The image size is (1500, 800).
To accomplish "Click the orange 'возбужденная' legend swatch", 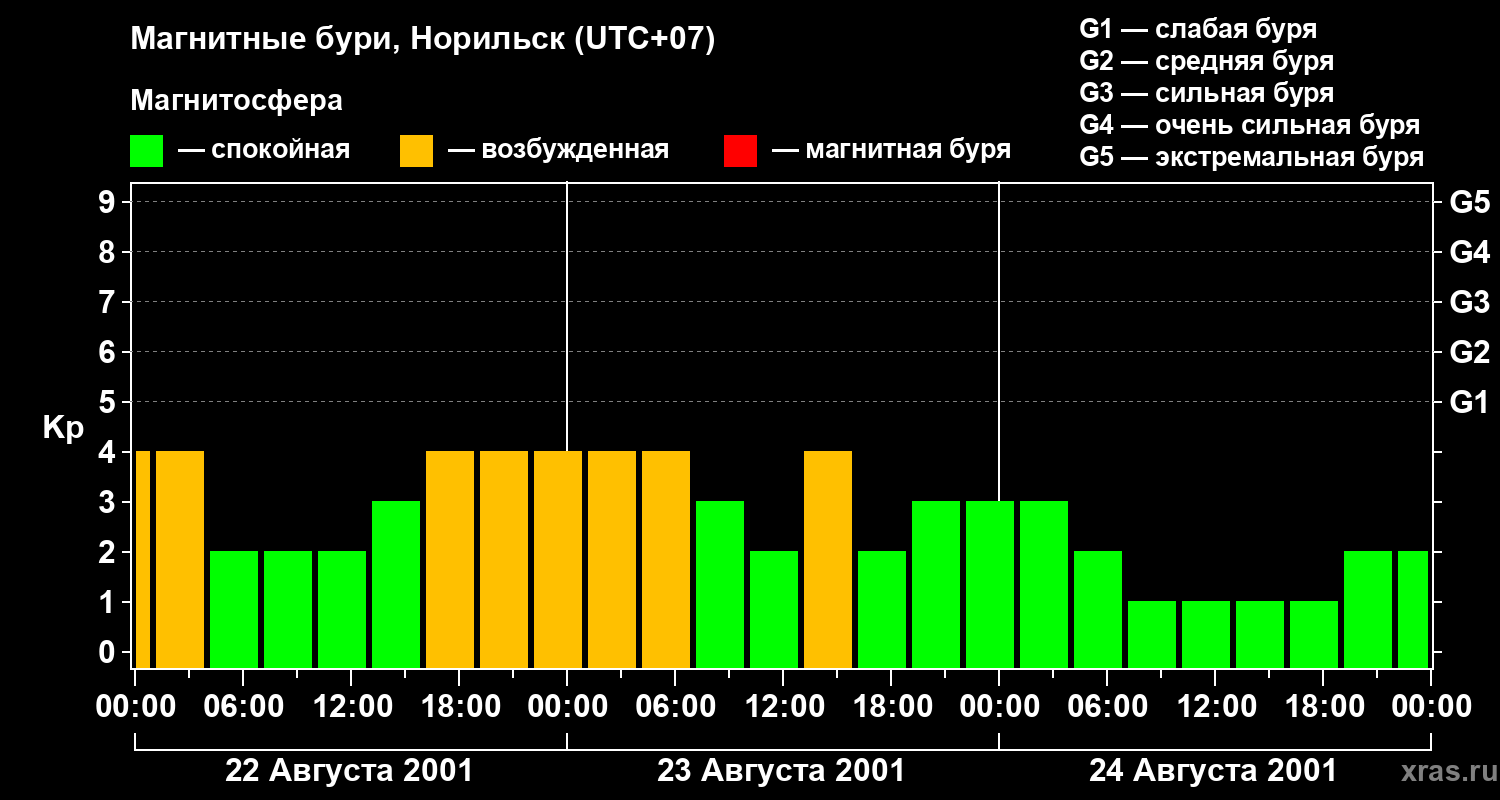I will coord(416,151).
